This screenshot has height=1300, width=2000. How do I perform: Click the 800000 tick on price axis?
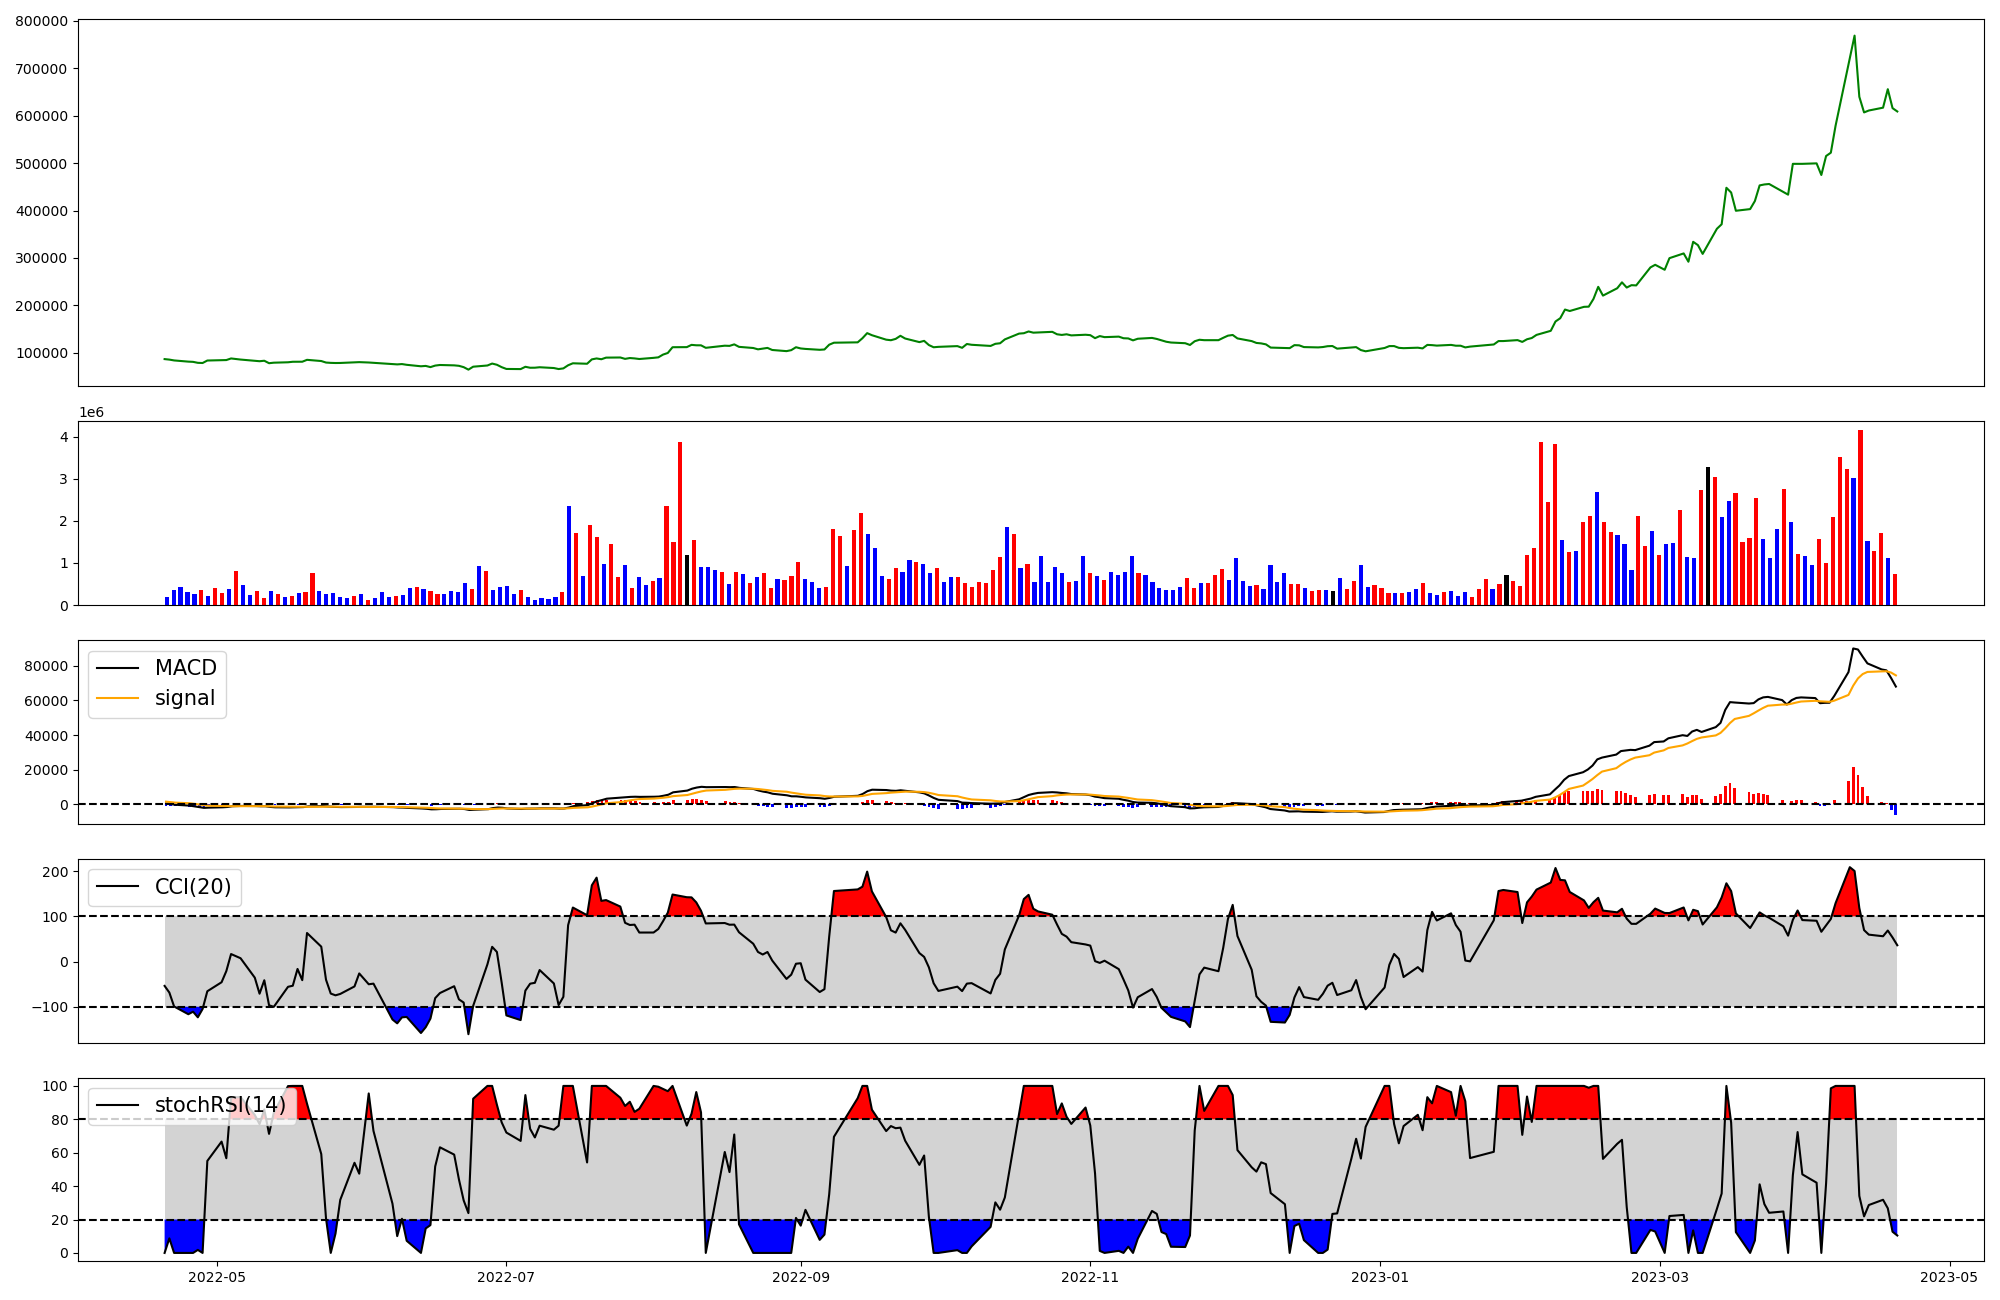coord(41,22)
